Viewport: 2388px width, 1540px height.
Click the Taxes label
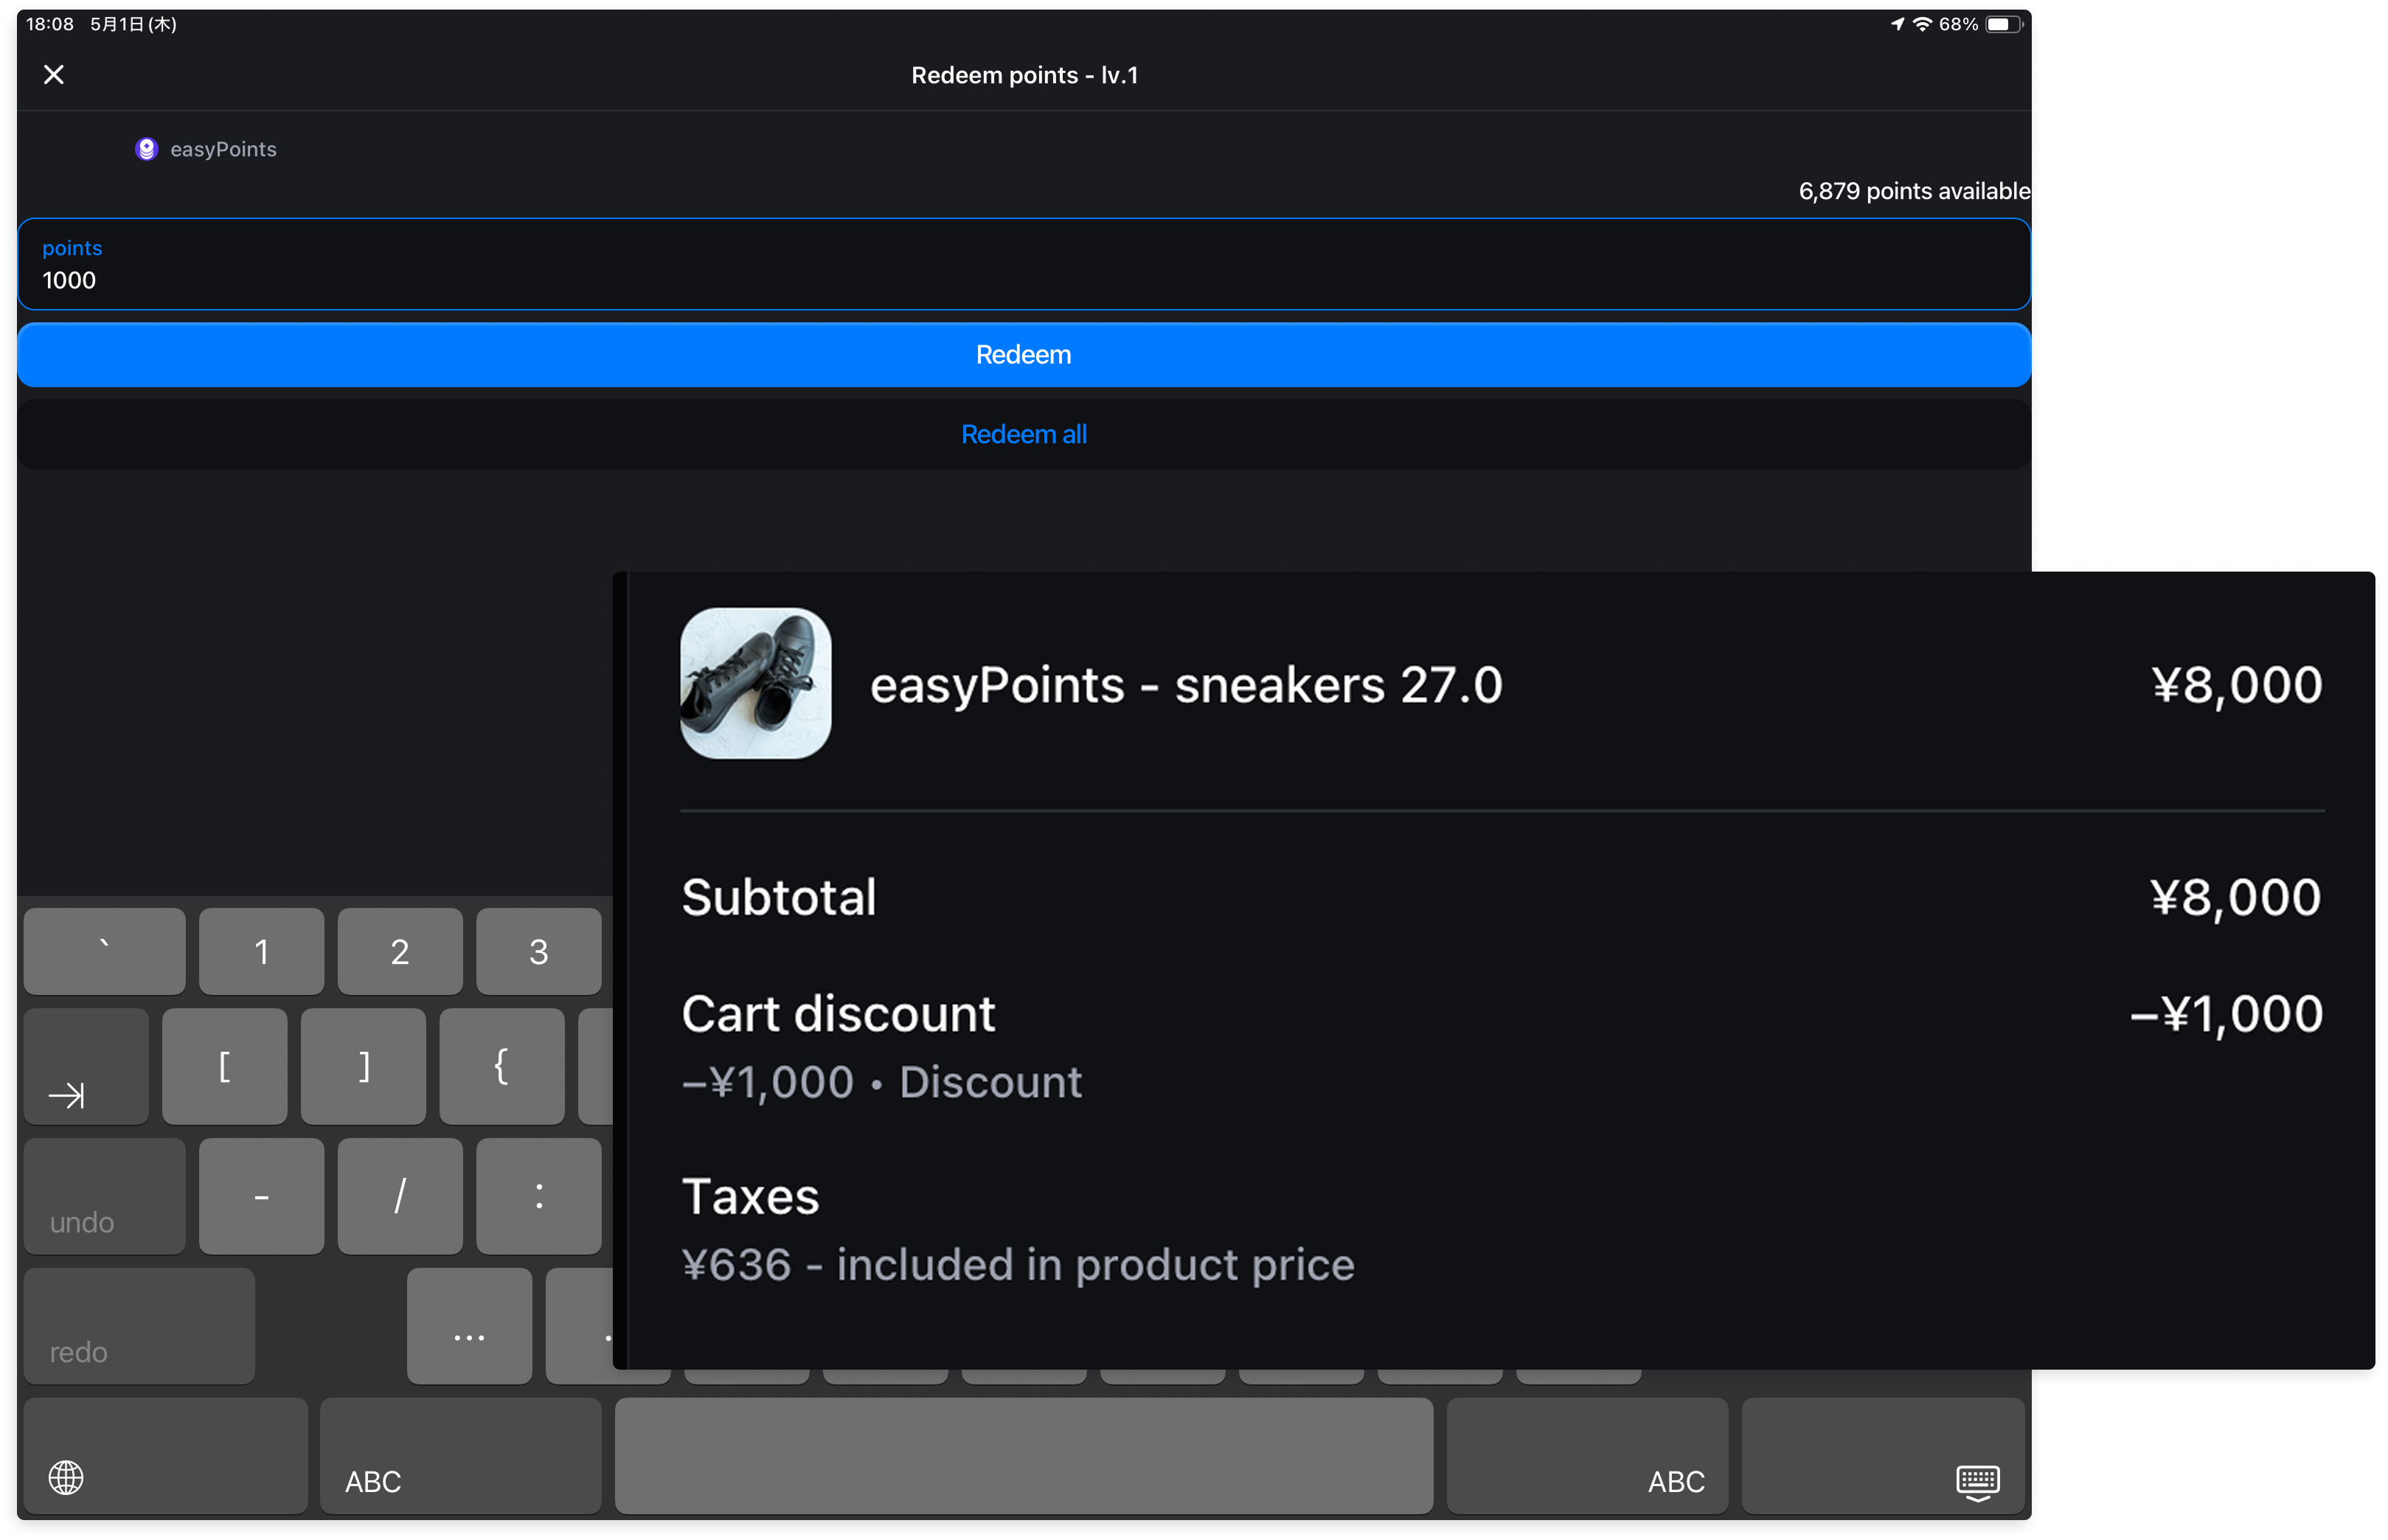click(x=750, y=1196)
